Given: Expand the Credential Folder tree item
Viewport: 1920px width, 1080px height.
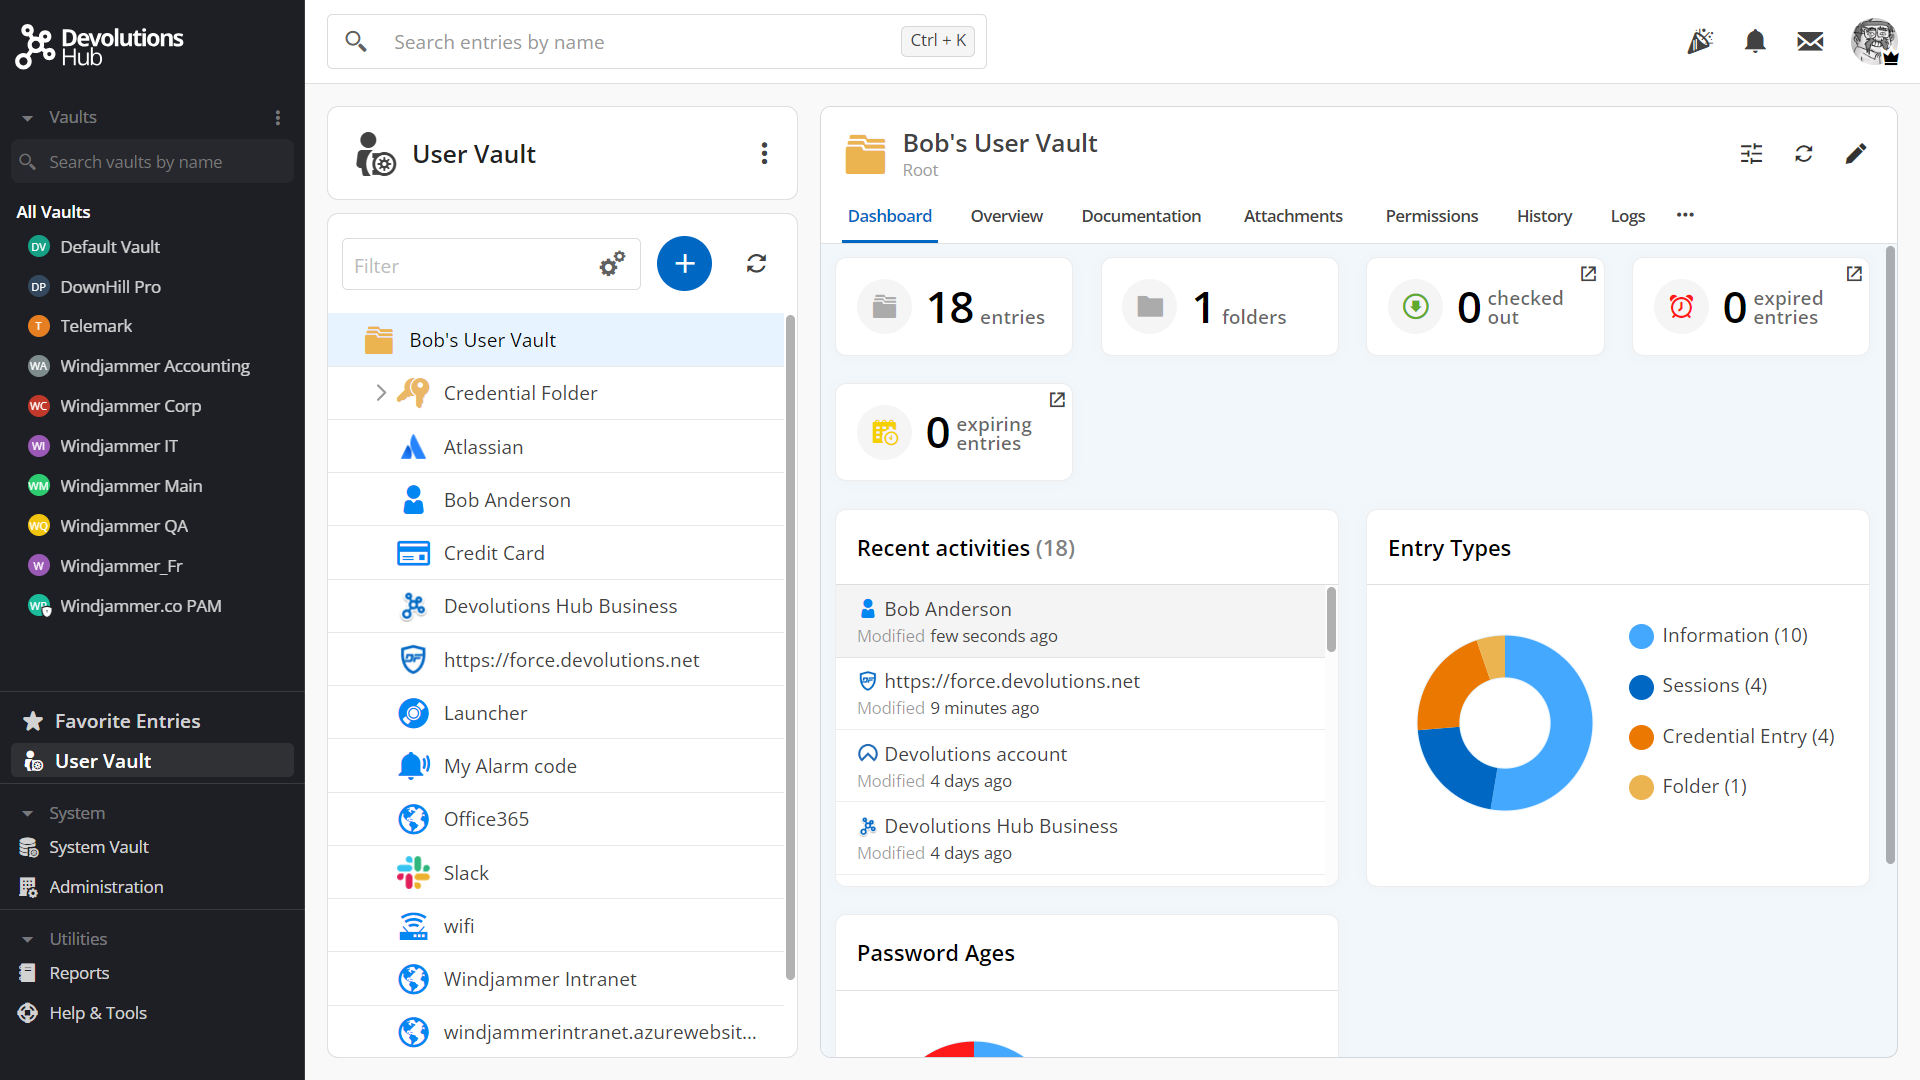Looking at the screenshot, I should click(x=380, y=393).
